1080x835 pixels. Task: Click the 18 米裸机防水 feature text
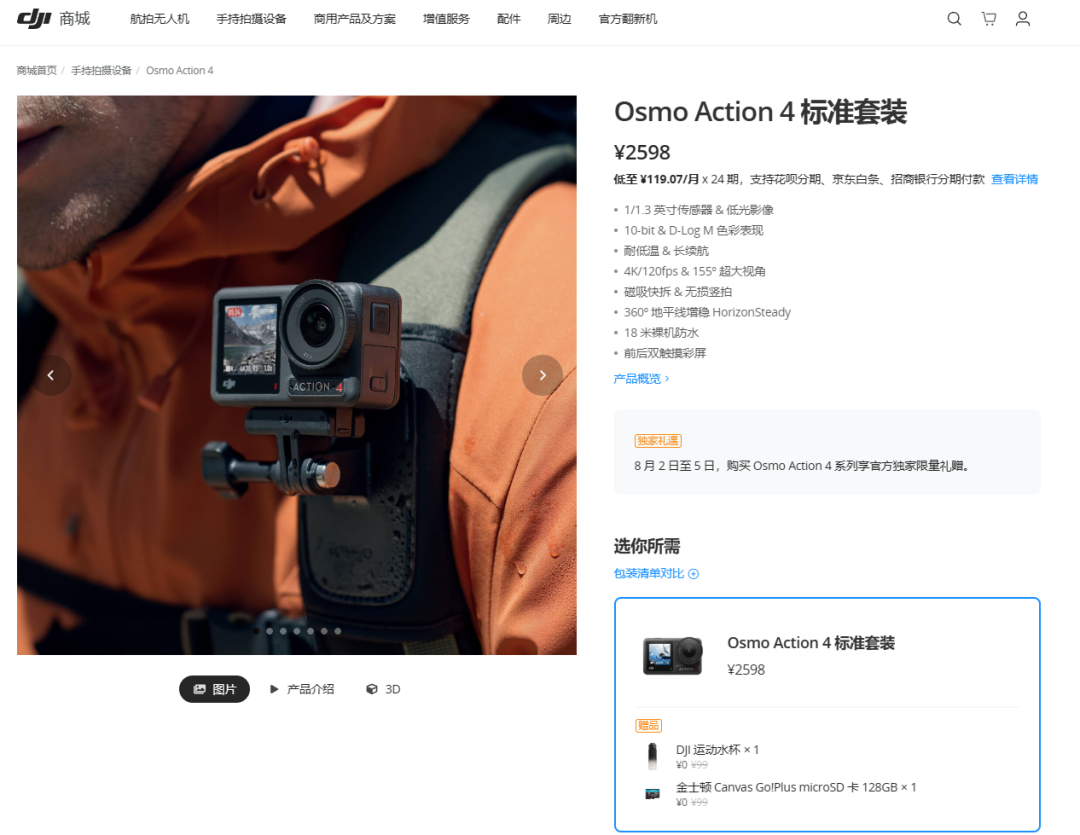(x=661, y=333)
